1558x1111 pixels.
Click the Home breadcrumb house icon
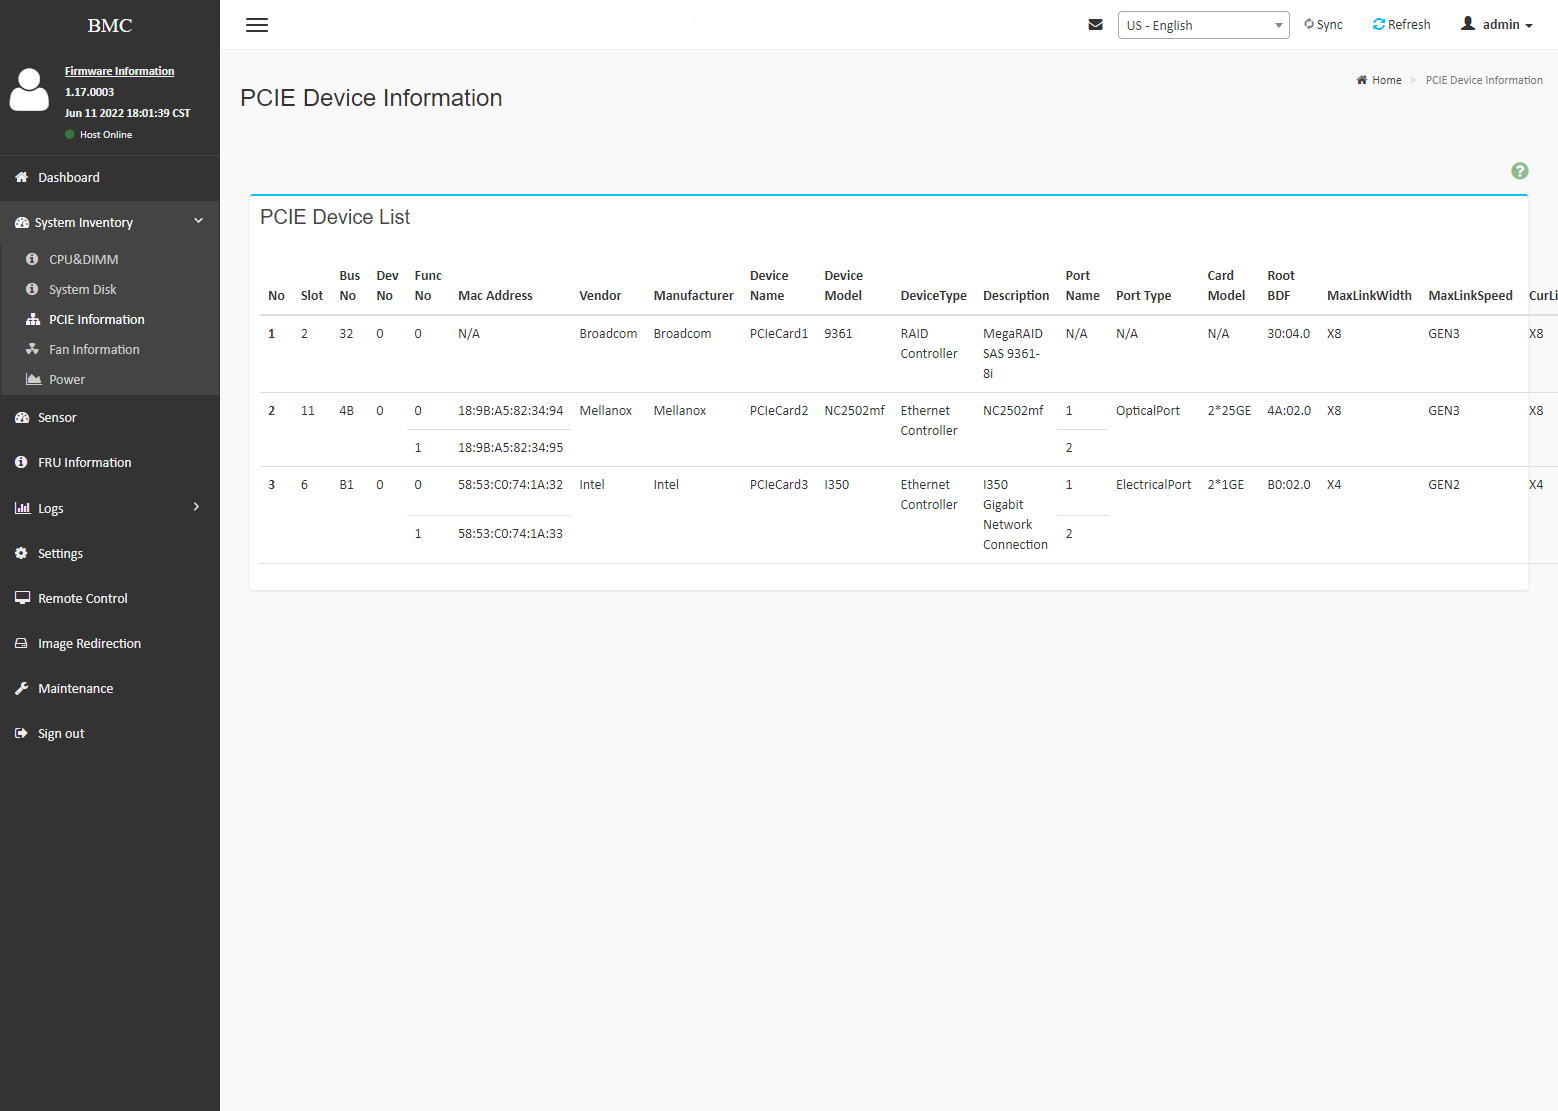1361,80
